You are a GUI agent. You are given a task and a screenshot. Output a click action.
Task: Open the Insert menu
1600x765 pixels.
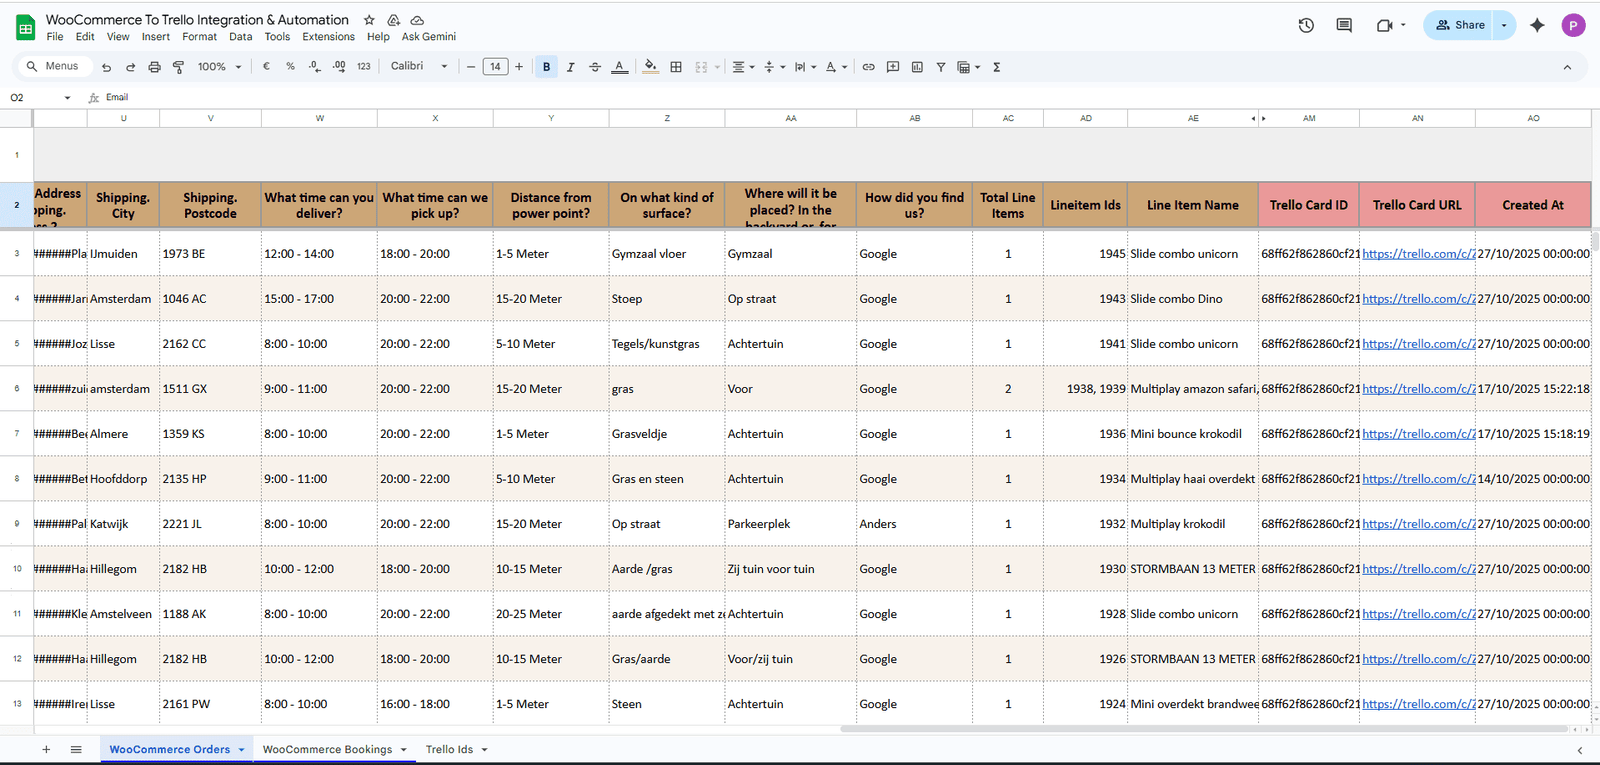click(x=156, y=37)
